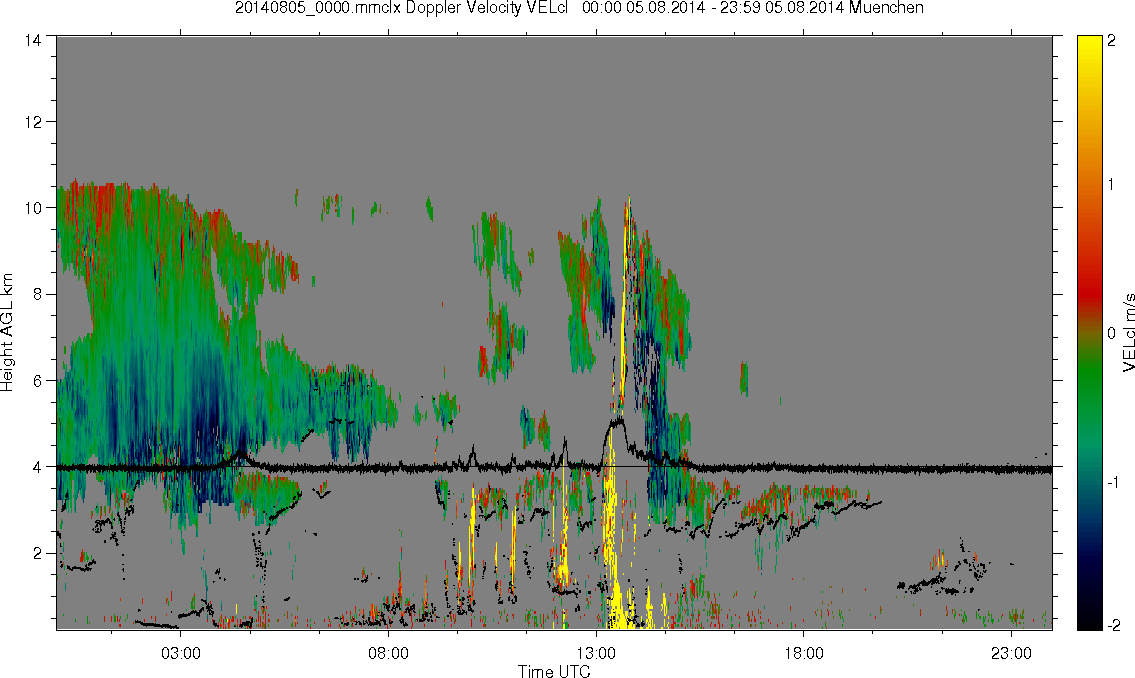The width and height of the screenshot is (1135, 678).
Task: Click the 08:00 time tick label
Action: coord(388,653)
